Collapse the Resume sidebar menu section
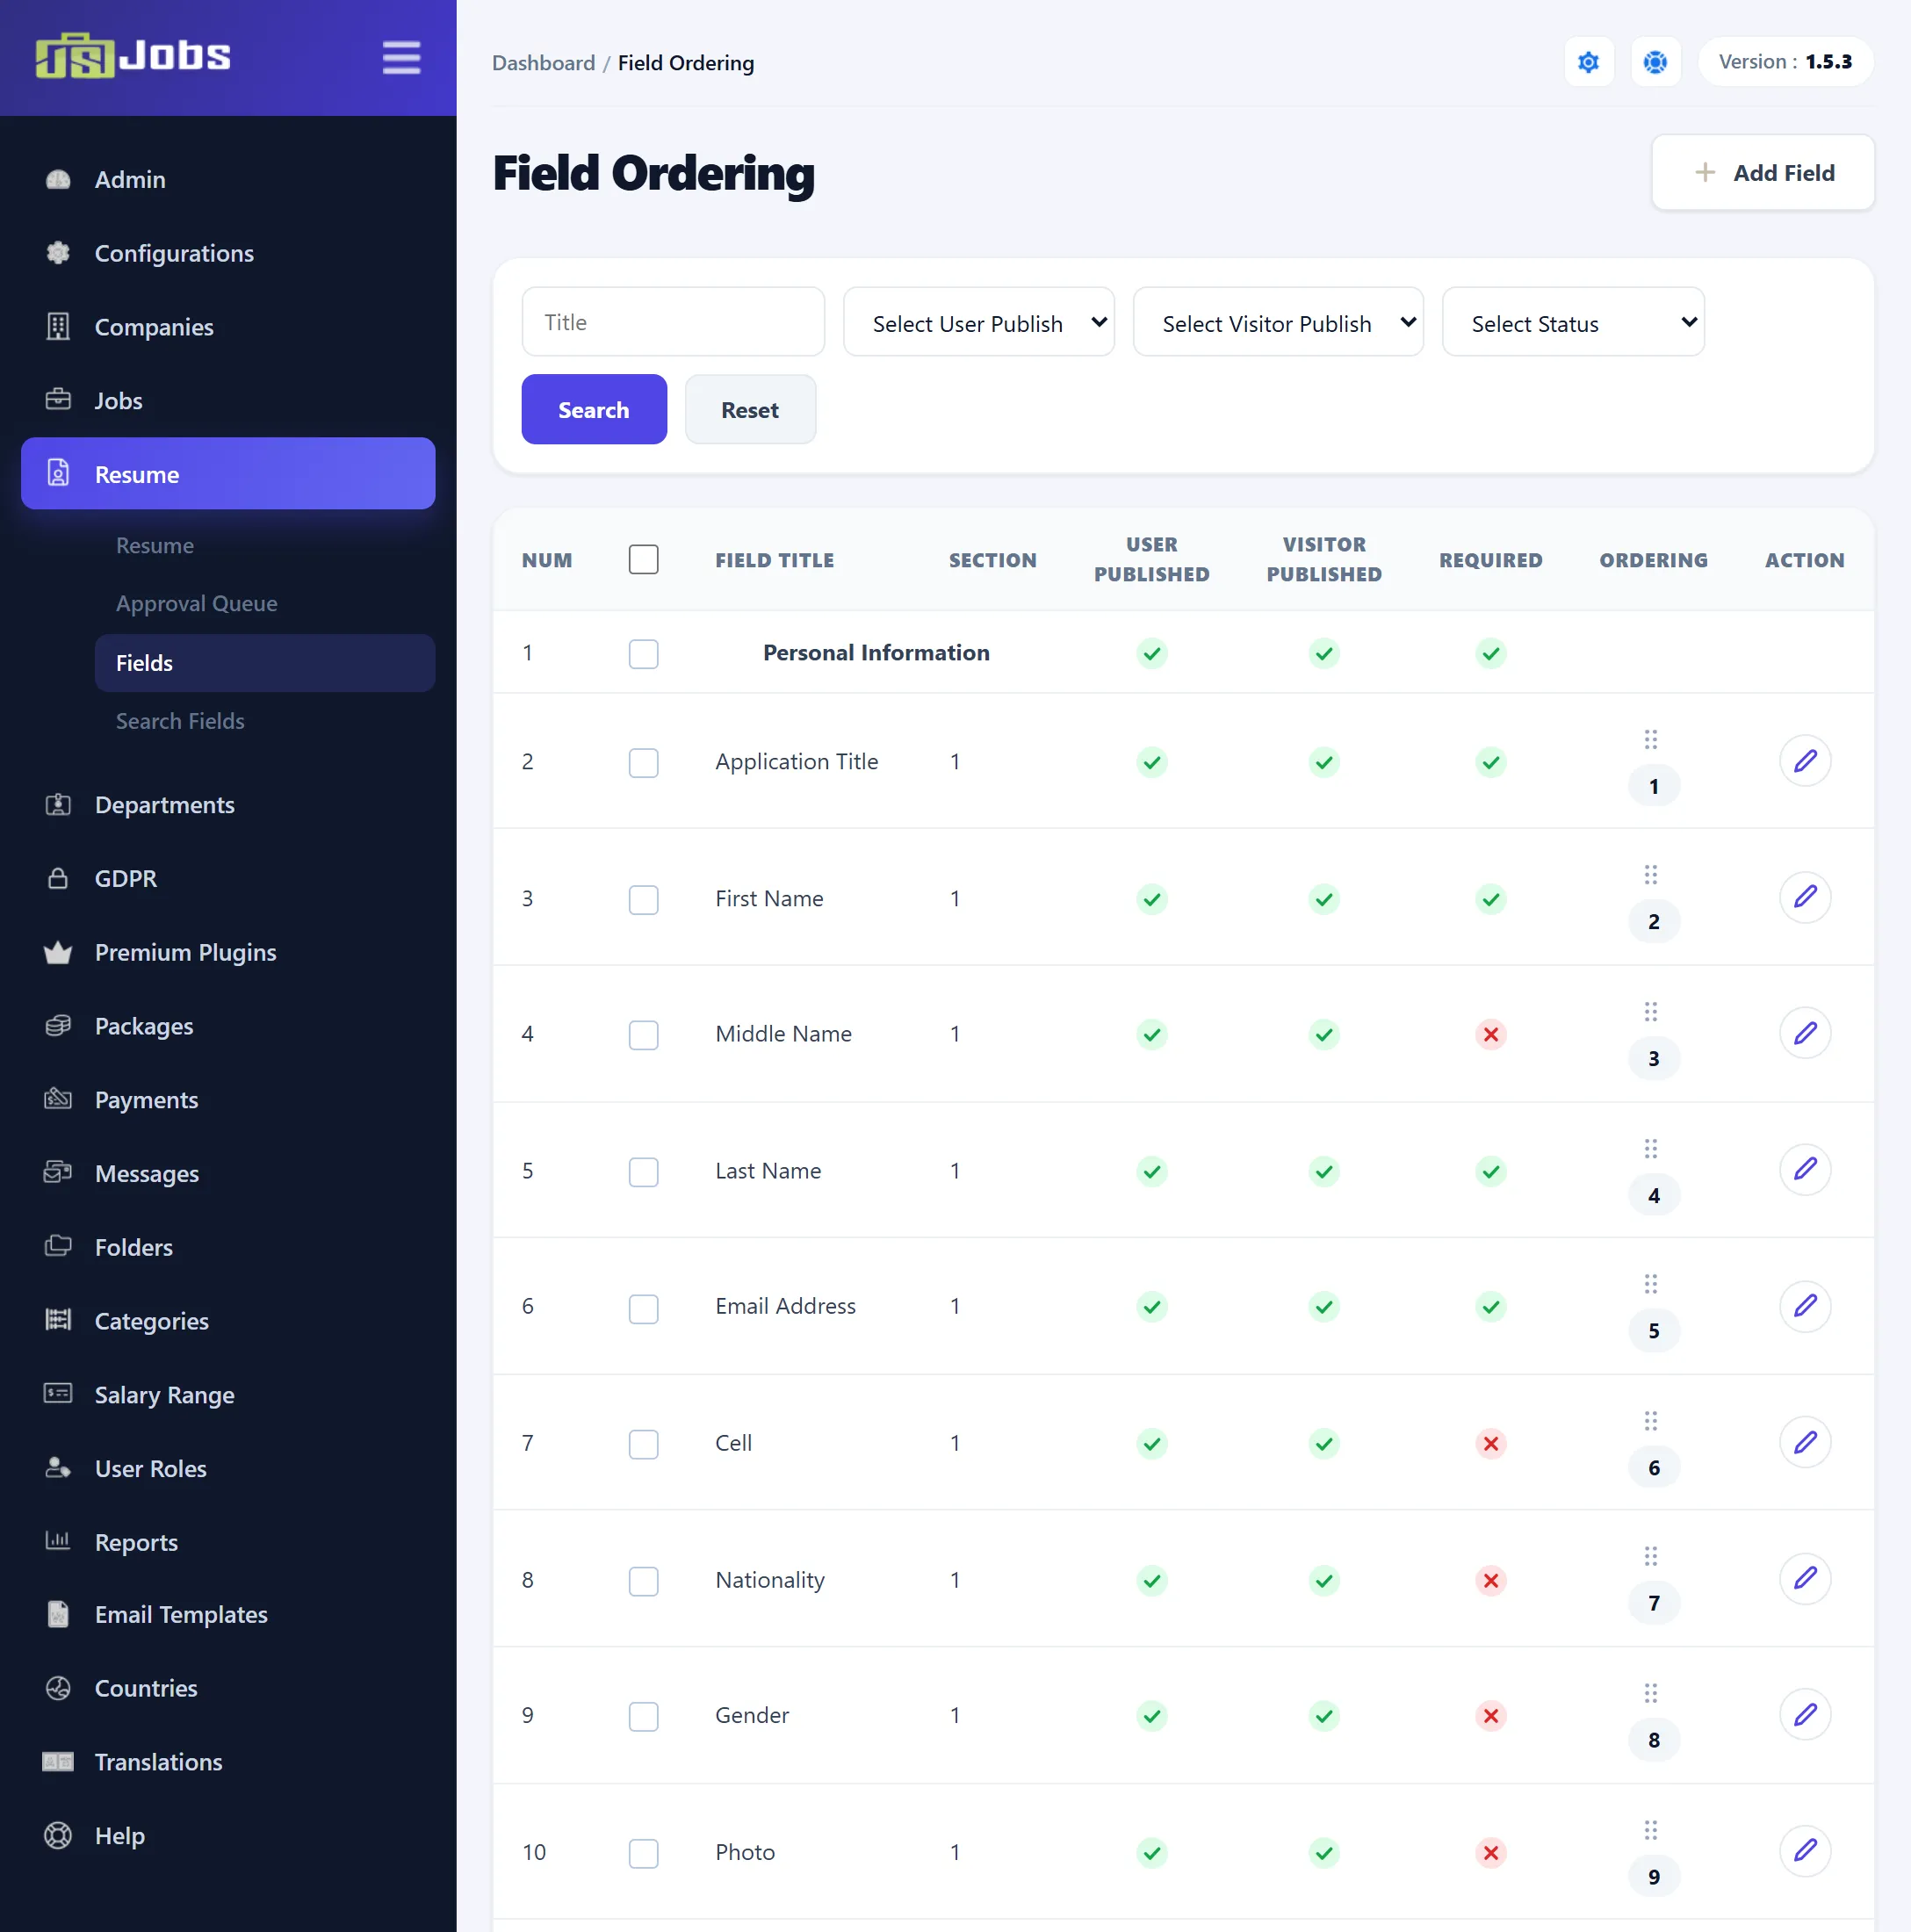Viewport: 1911px width, 1932px height. 228,474
